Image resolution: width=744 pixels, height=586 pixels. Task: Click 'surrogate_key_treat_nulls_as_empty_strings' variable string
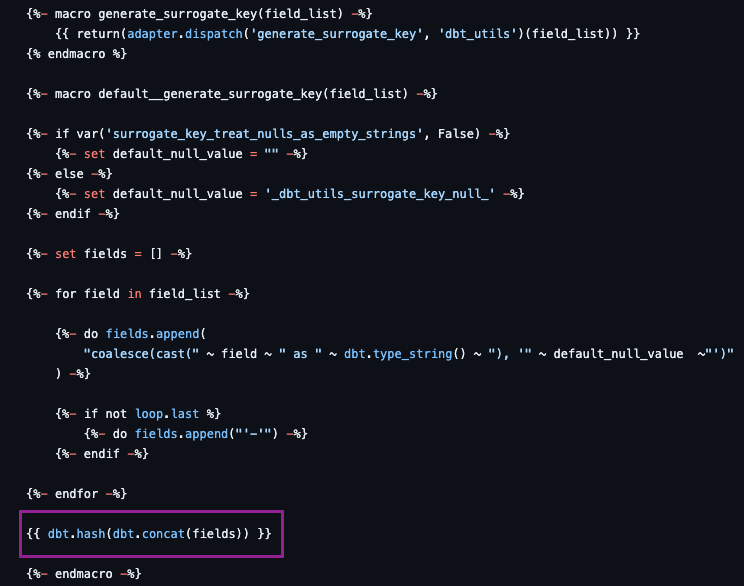pos(264,134)
